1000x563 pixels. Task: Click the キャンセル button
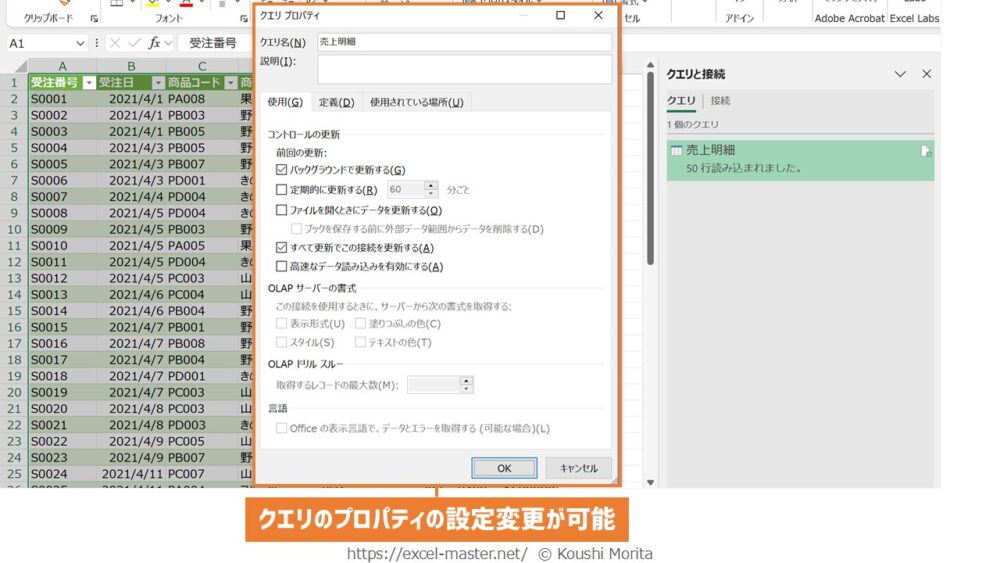[578, 468]
